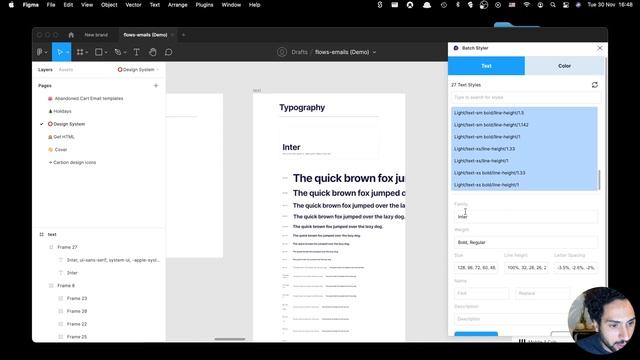
Task: Refresh the text styles list
Action: click(x=595, y=84)
